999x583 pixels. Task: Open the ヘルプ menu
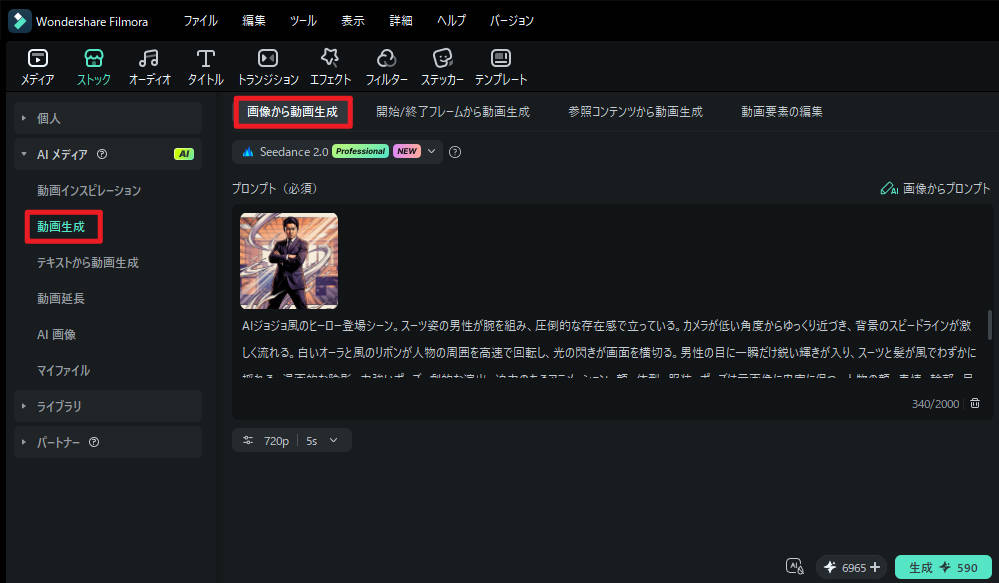pyautogui.click(x=451, y=20)
